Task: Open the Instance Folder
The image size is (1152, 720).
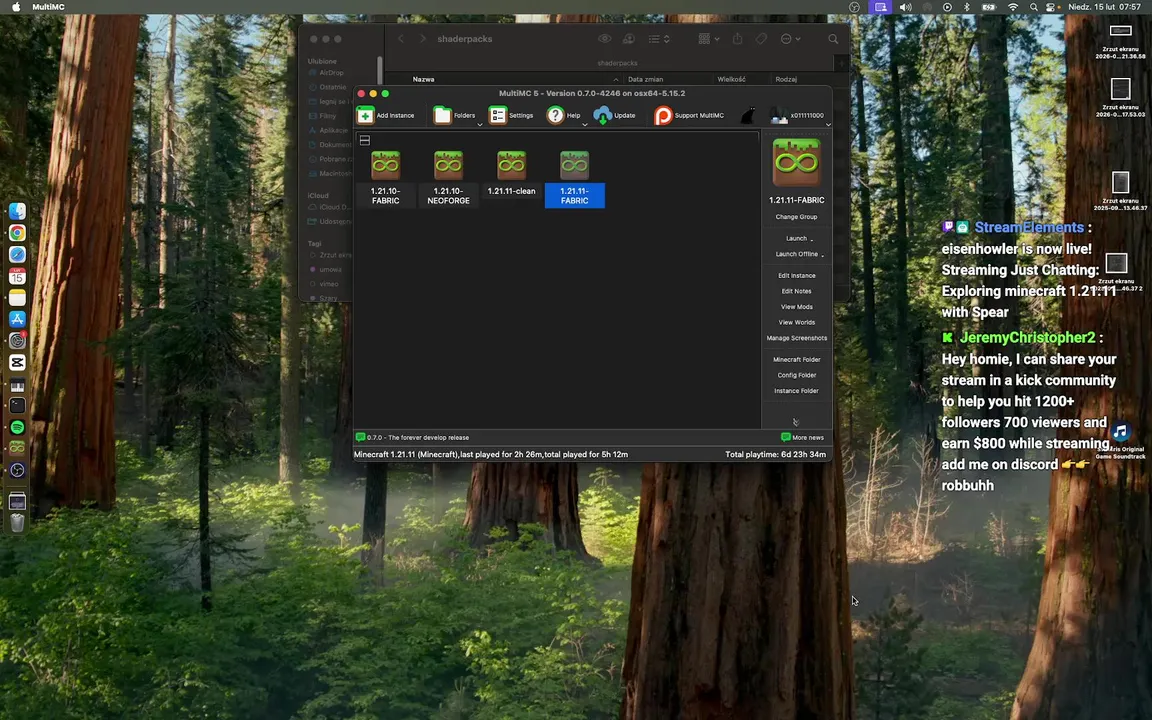Action: (x=796, y=391)
